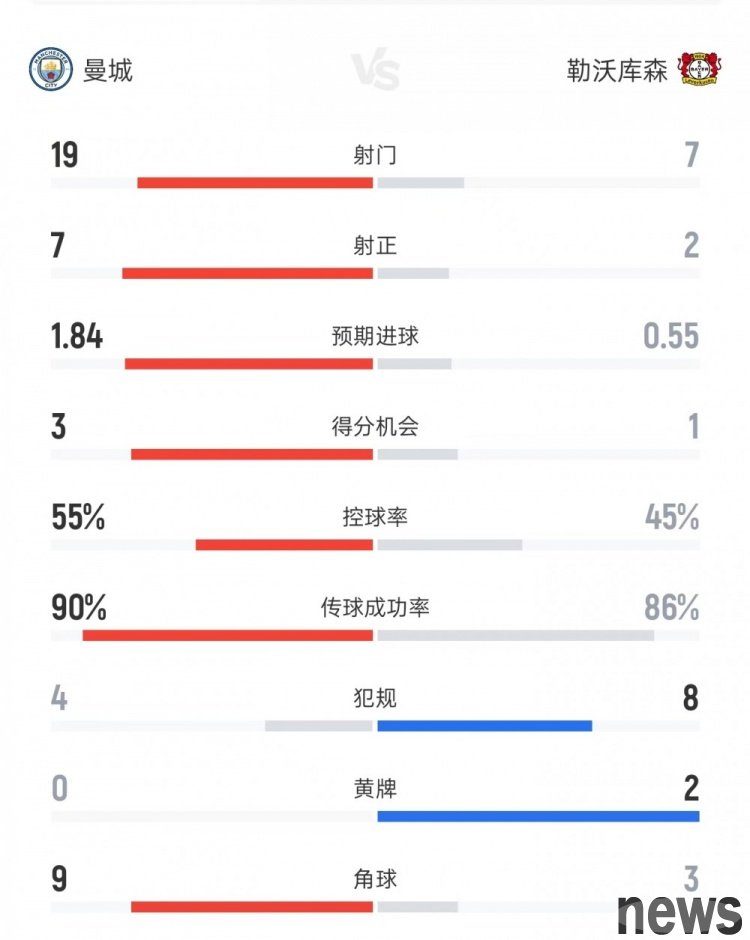The height and width of the screenshot is (940, 750).
Task: Click the red 55% possession bar
Action: click(285, 545)
